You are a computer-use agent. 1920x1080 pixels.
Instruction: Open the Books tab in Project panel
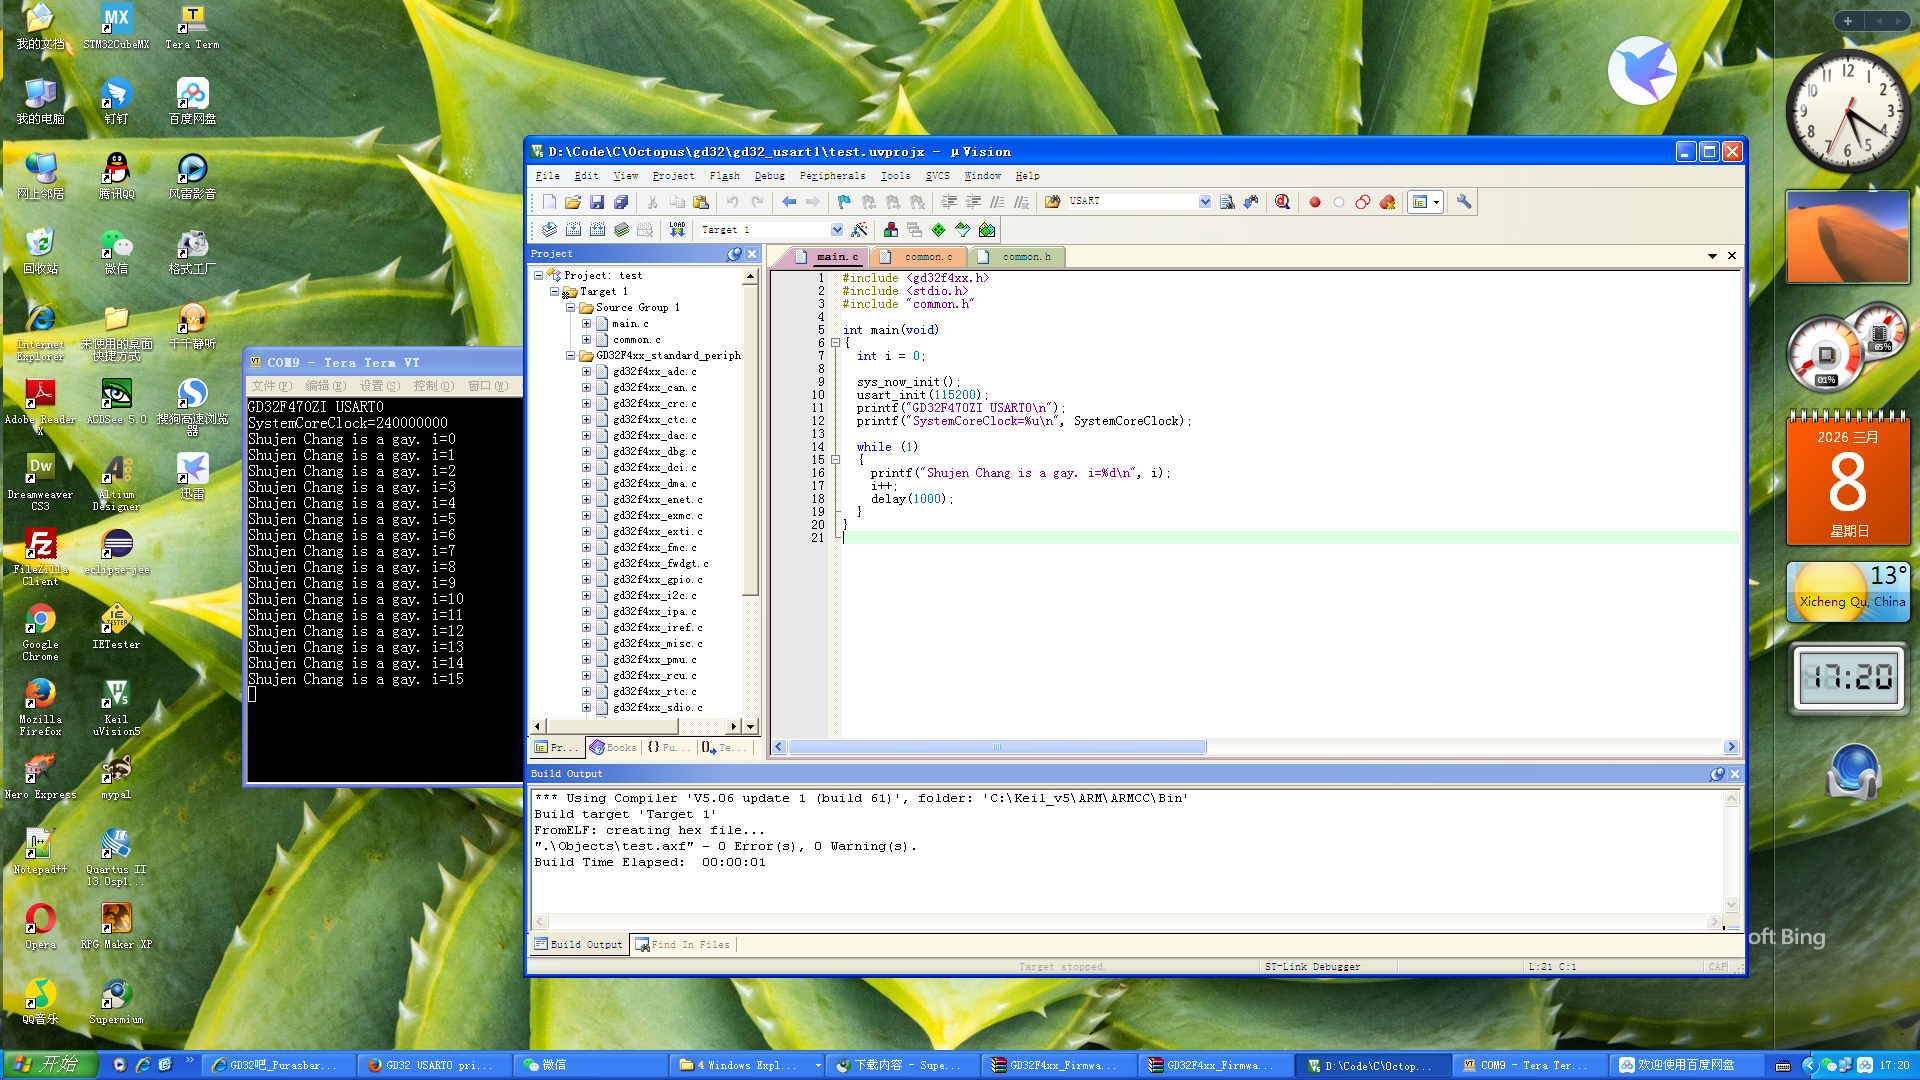click(x=614, y=748)
